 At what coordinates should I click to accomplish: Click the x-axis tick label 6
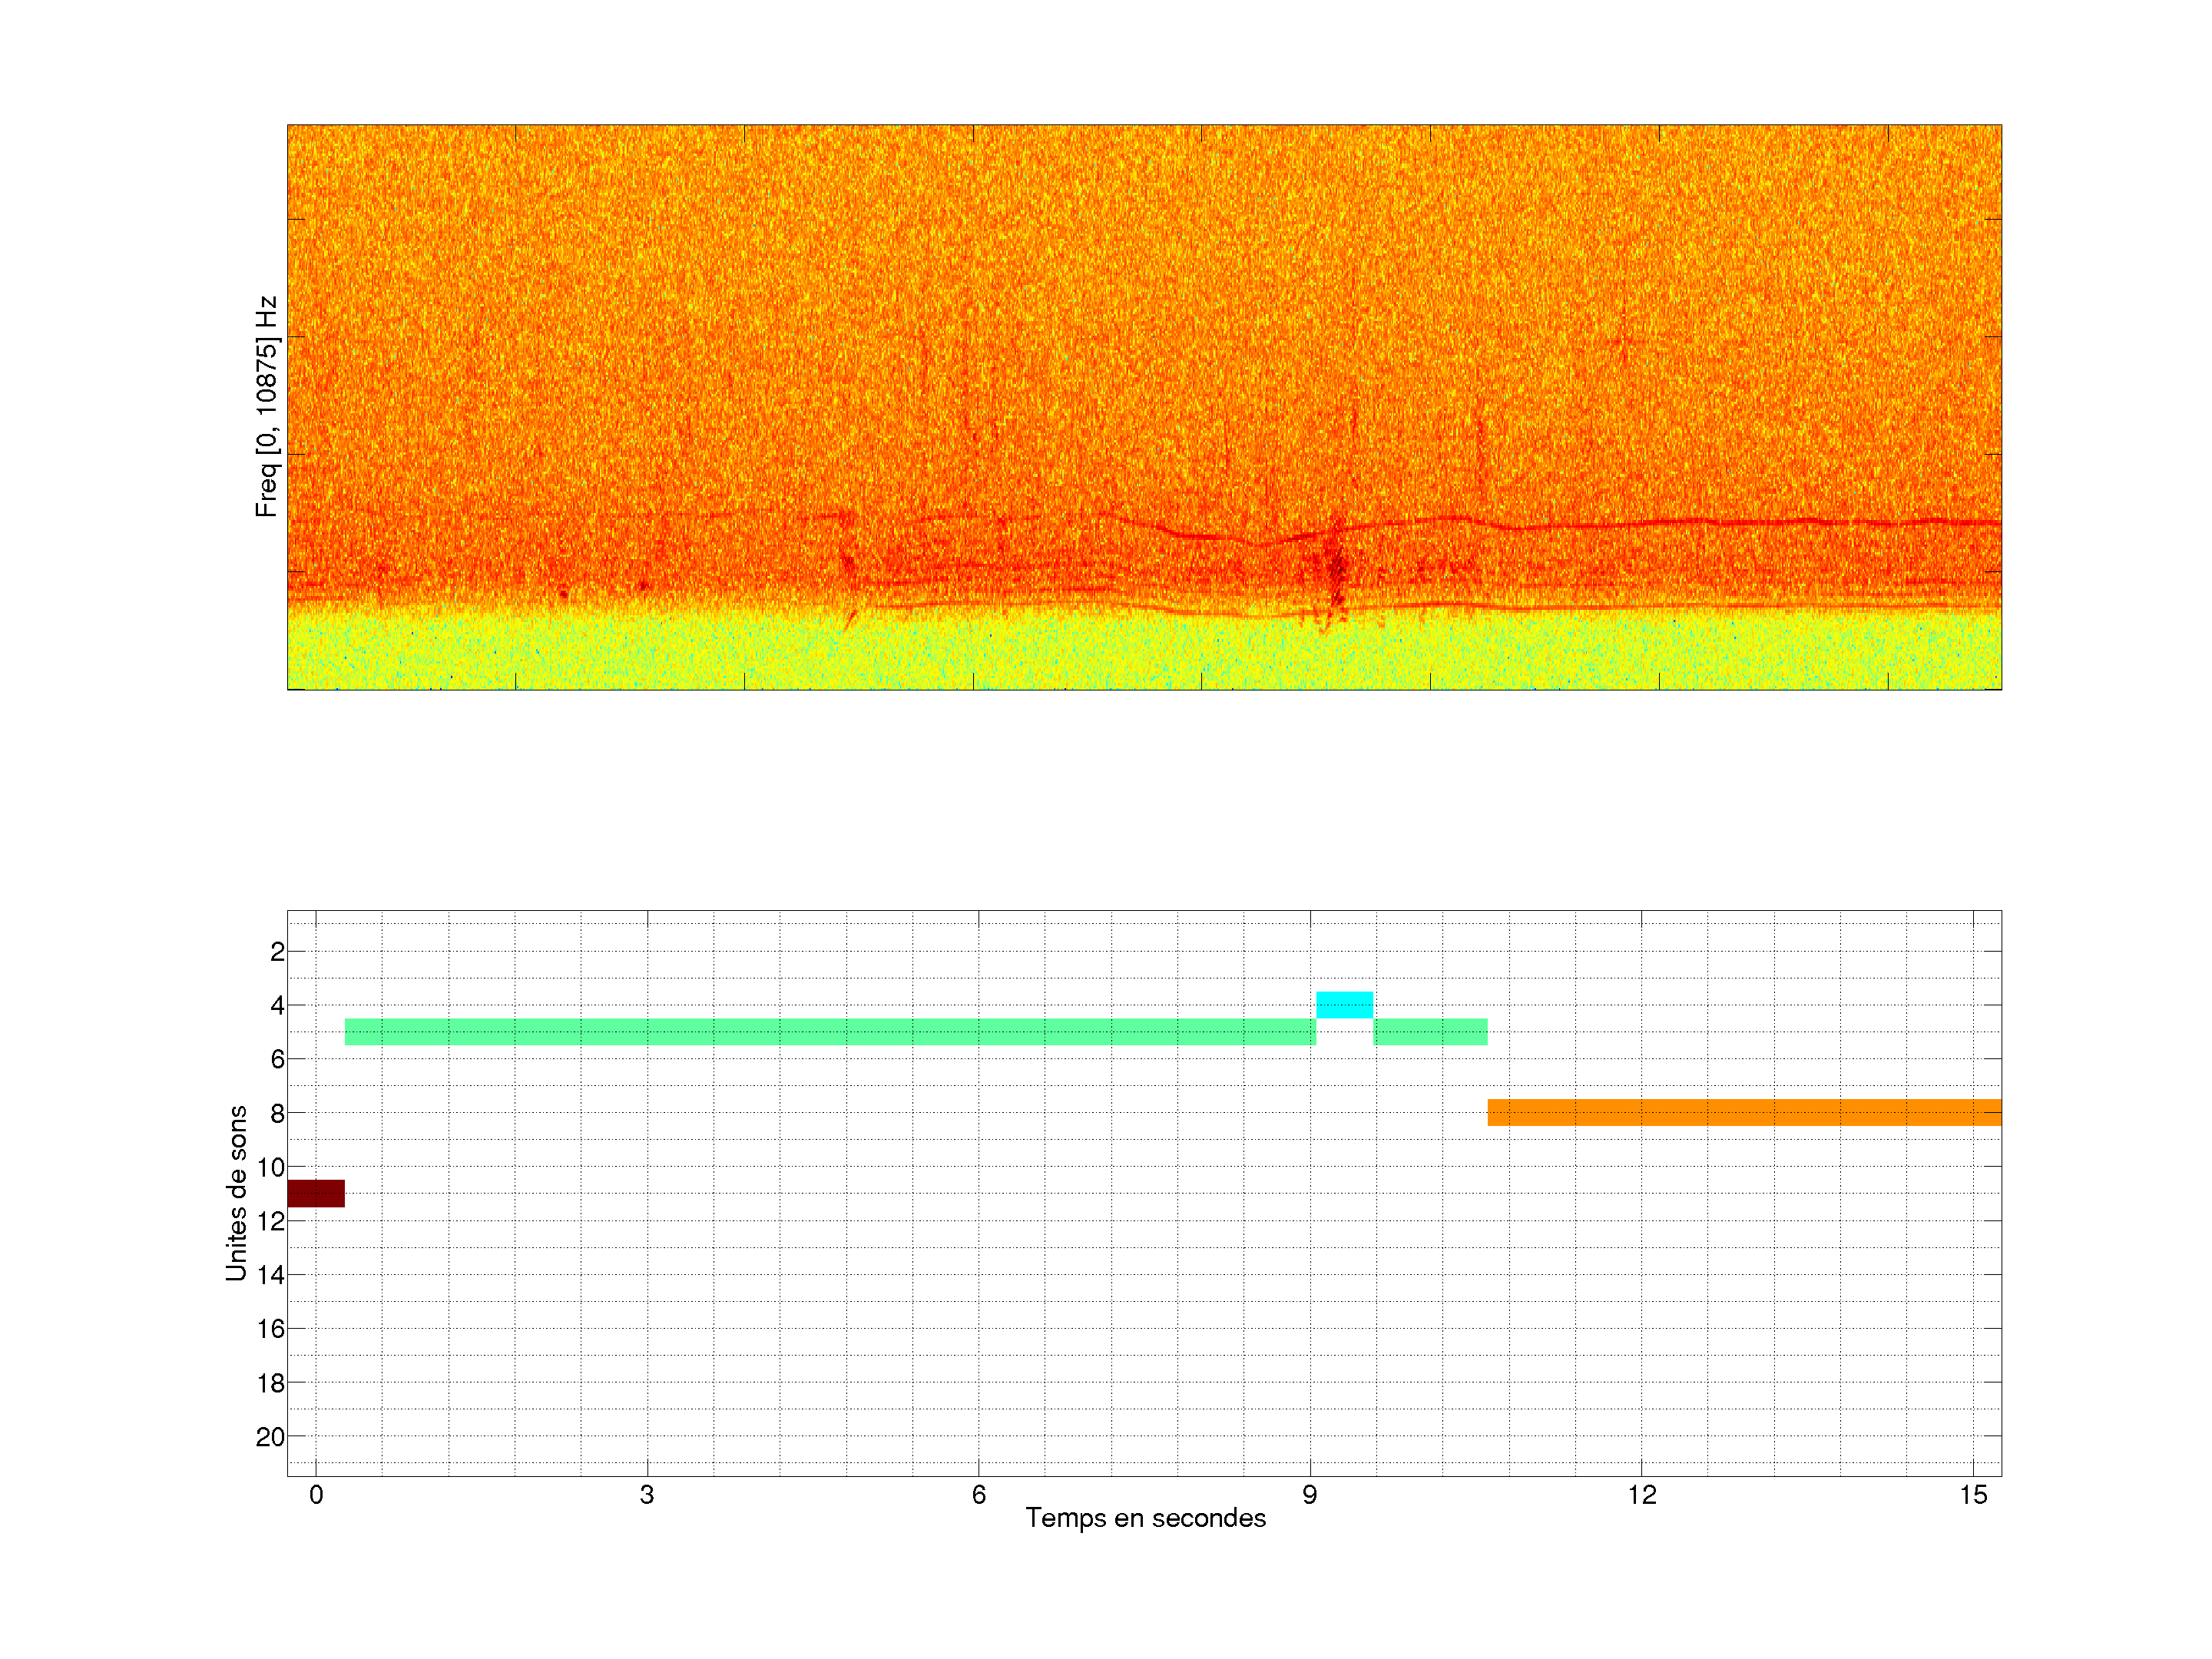pos(978,1495)
